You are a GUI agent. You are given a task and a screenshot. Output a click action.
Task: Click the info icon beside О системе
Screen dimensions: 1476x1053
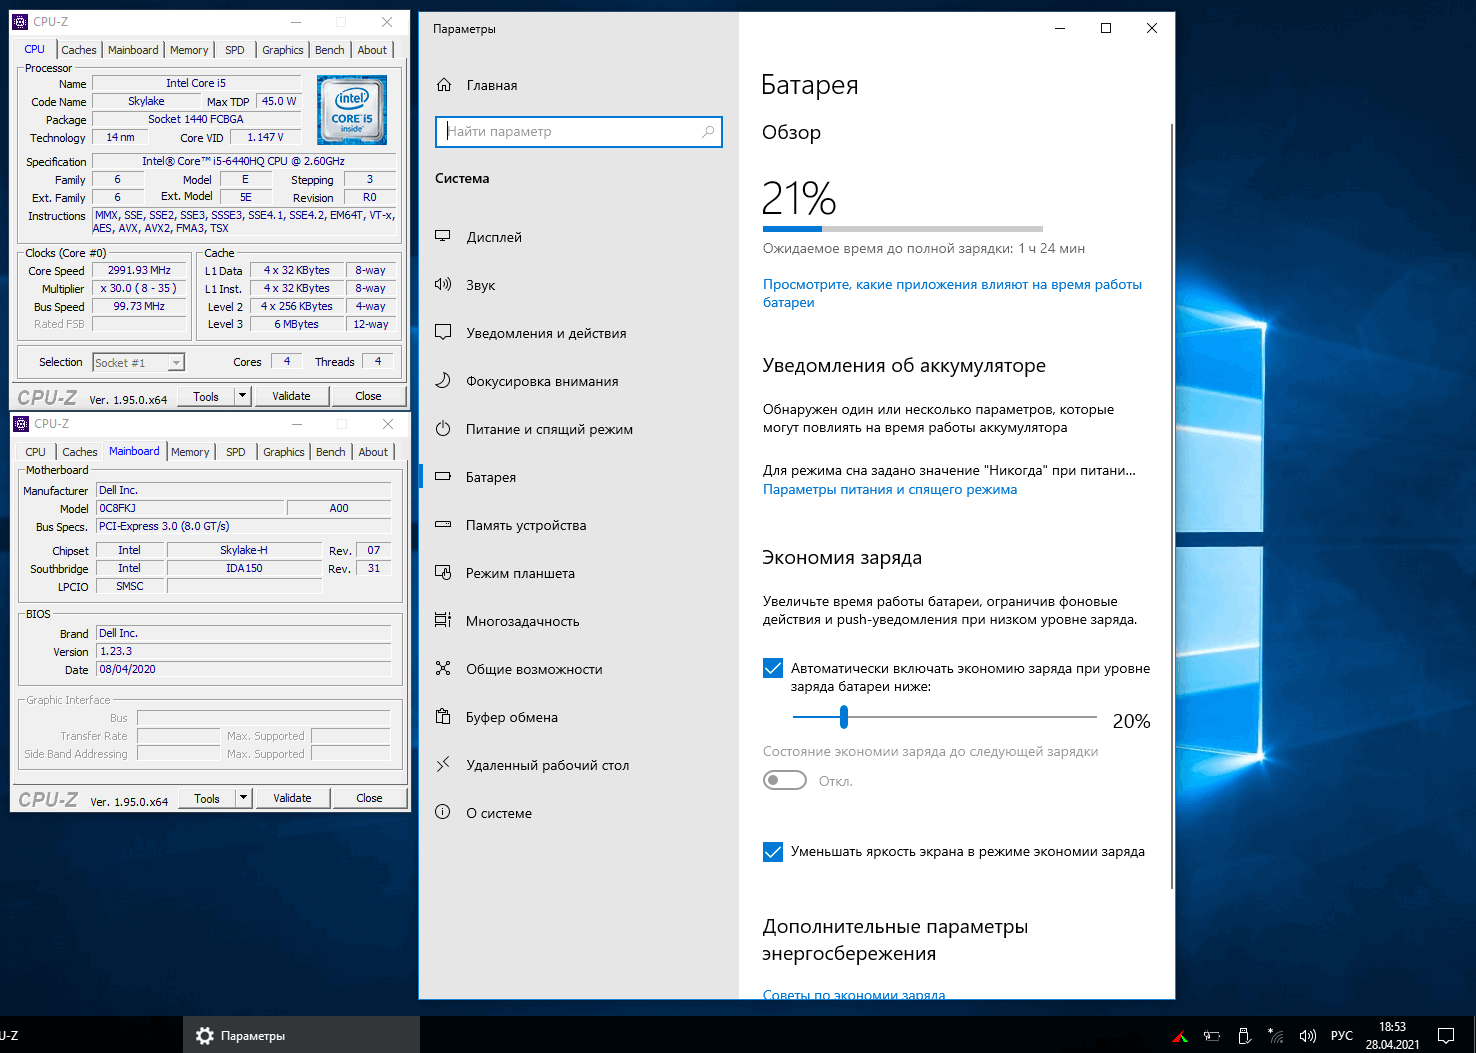point(443,813)
